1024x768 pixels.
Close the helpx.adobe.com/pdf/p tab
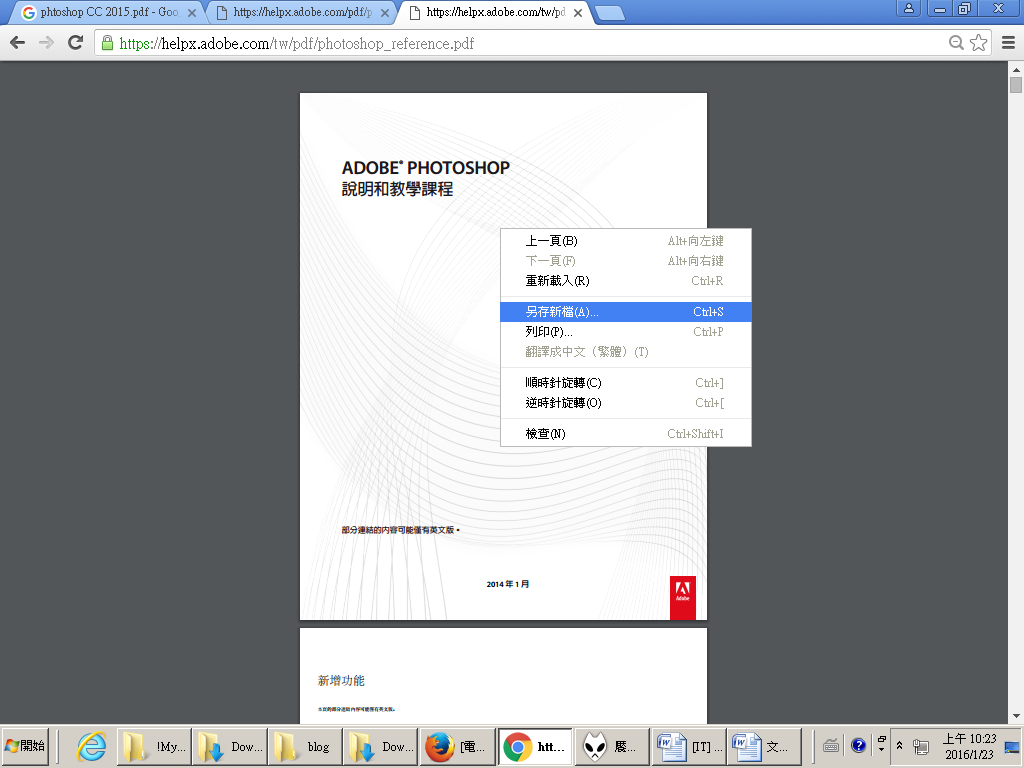click(385, 13)
